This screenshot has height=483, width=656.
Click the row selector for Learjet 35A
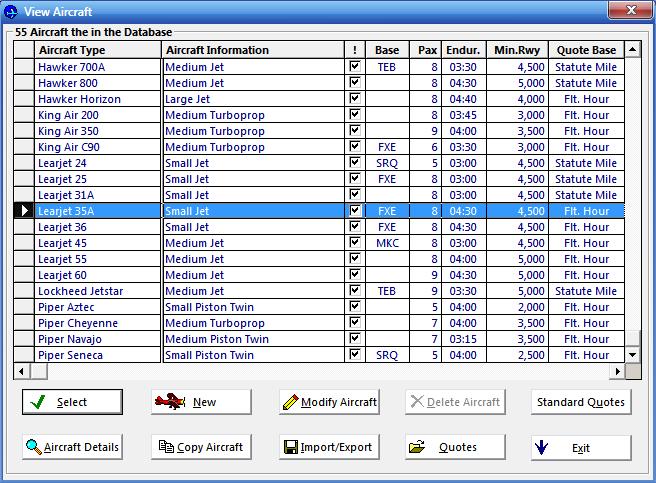click(x=24, y=211)
